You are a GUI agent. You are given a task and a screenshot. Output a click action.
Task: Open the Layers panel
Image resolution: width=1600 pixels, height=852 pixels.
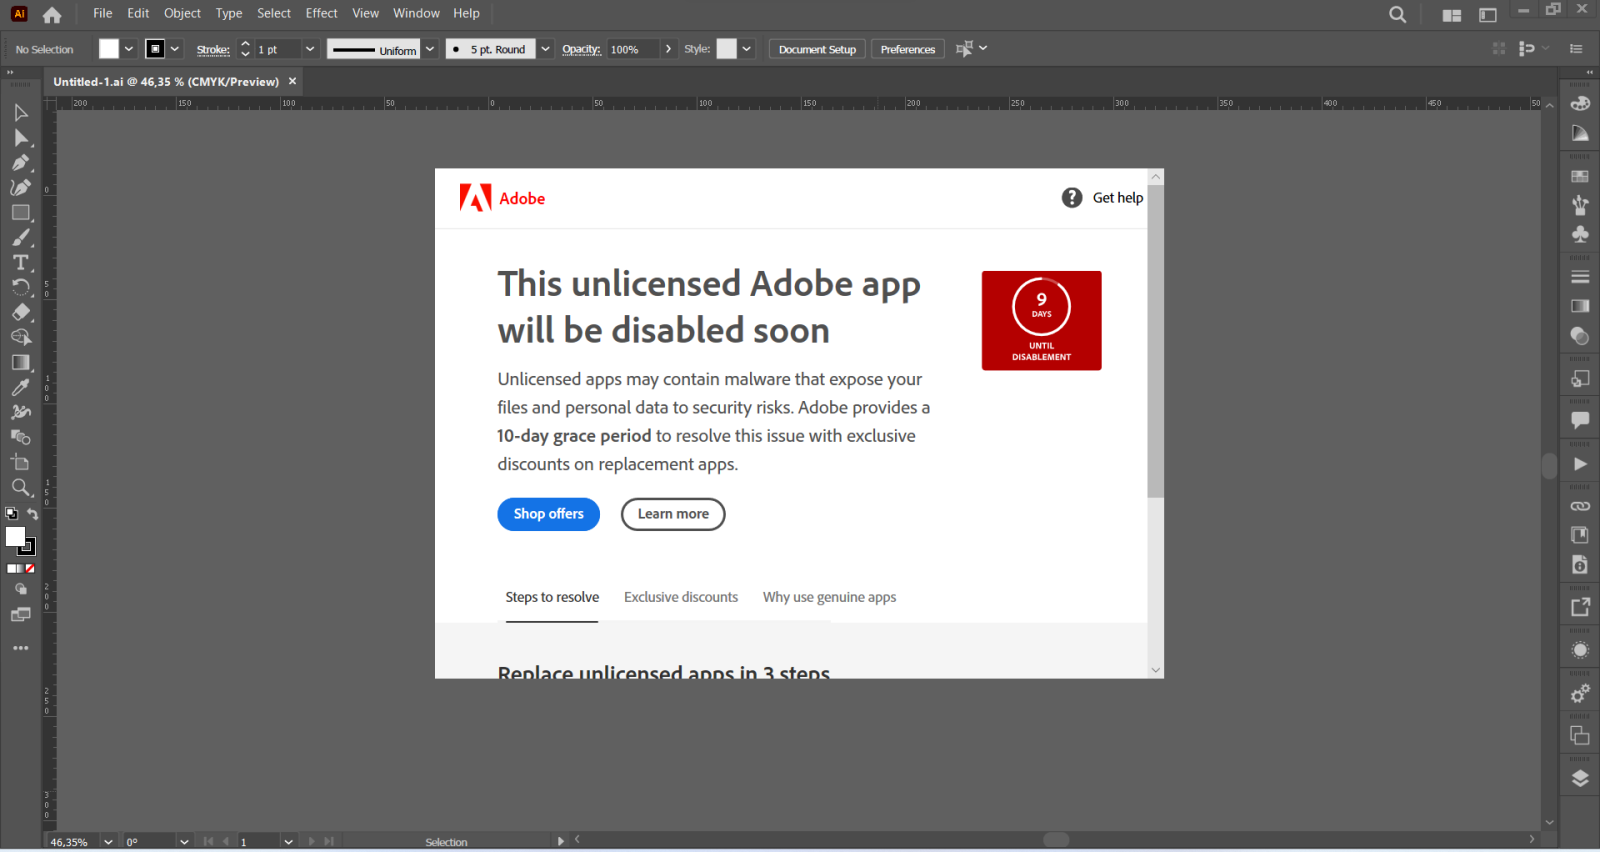pyautogui.click(x=1580, y=778)
